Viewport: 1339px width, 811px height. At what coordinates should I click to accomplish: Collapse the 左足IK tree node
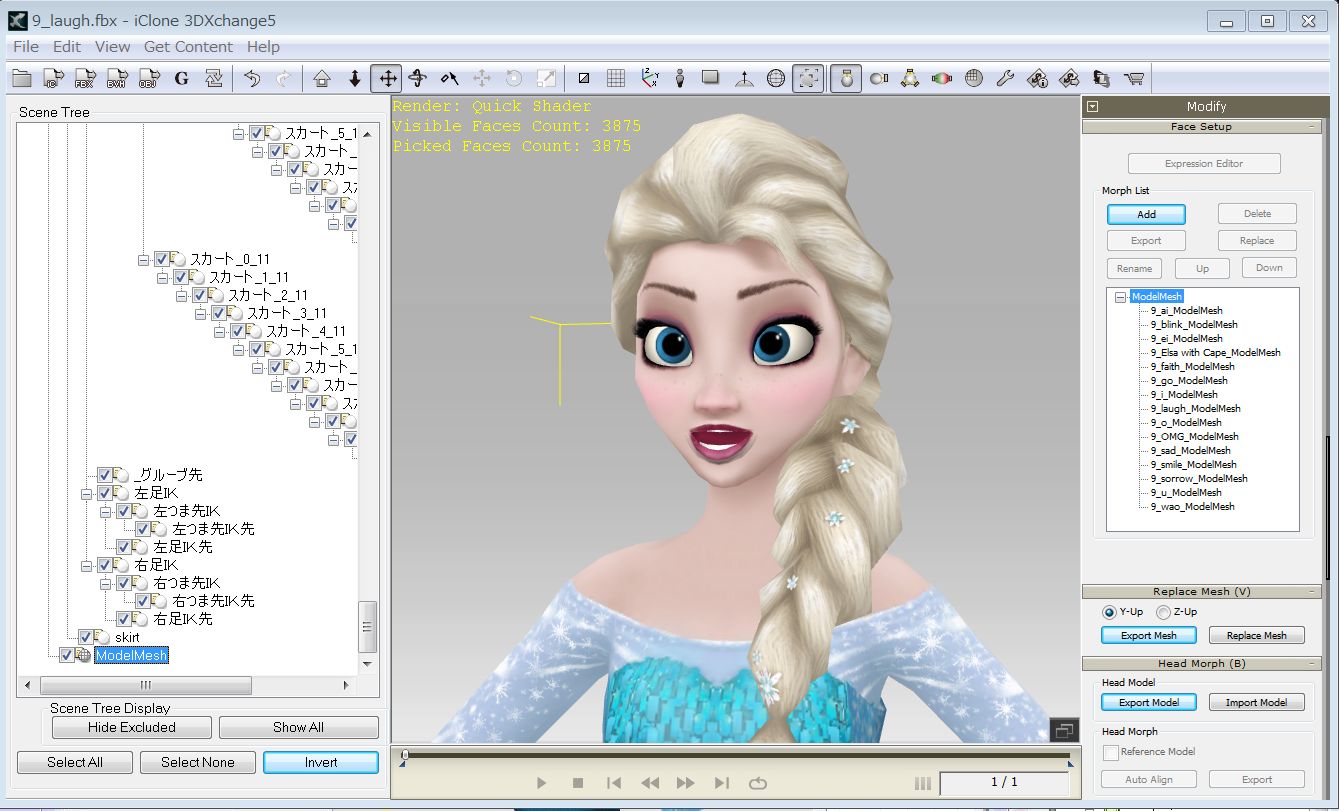(87, 494)
